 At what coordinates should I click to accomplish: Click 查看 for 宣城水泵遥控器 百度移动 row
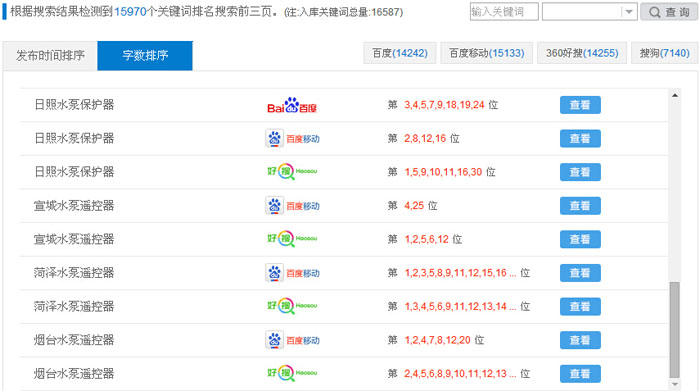580,206
